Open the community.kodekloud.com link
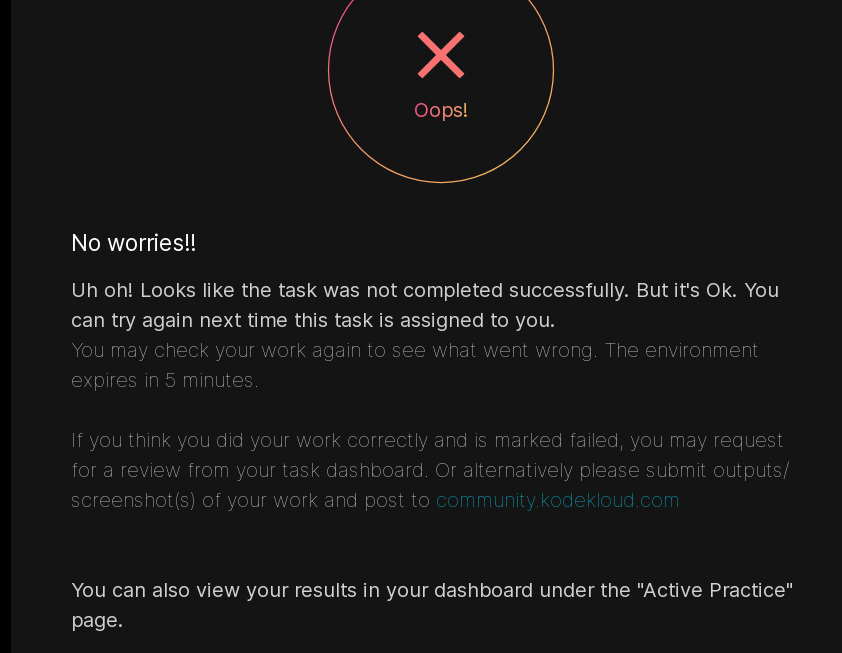The image size is (842, 653). point(557,500)
